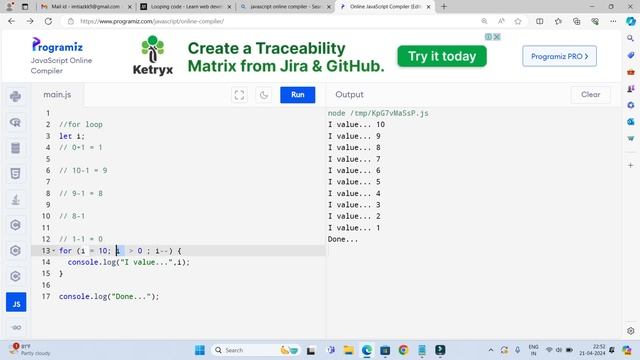This screenshot has width=640, height=360.
Task: Open the Go compiler icon
Action: point(16,327)
